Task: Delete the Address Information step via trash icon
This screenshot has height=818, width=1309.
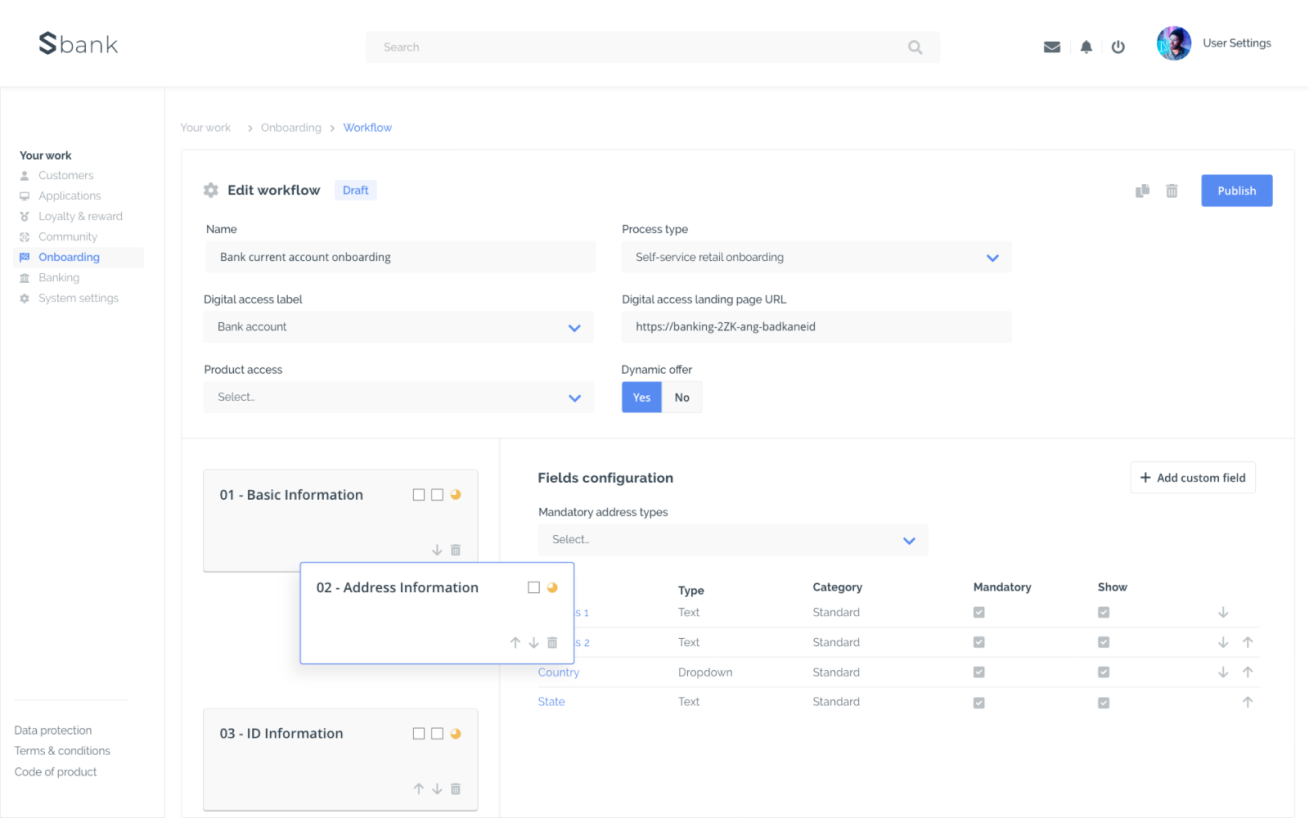Action: point(553,642)
